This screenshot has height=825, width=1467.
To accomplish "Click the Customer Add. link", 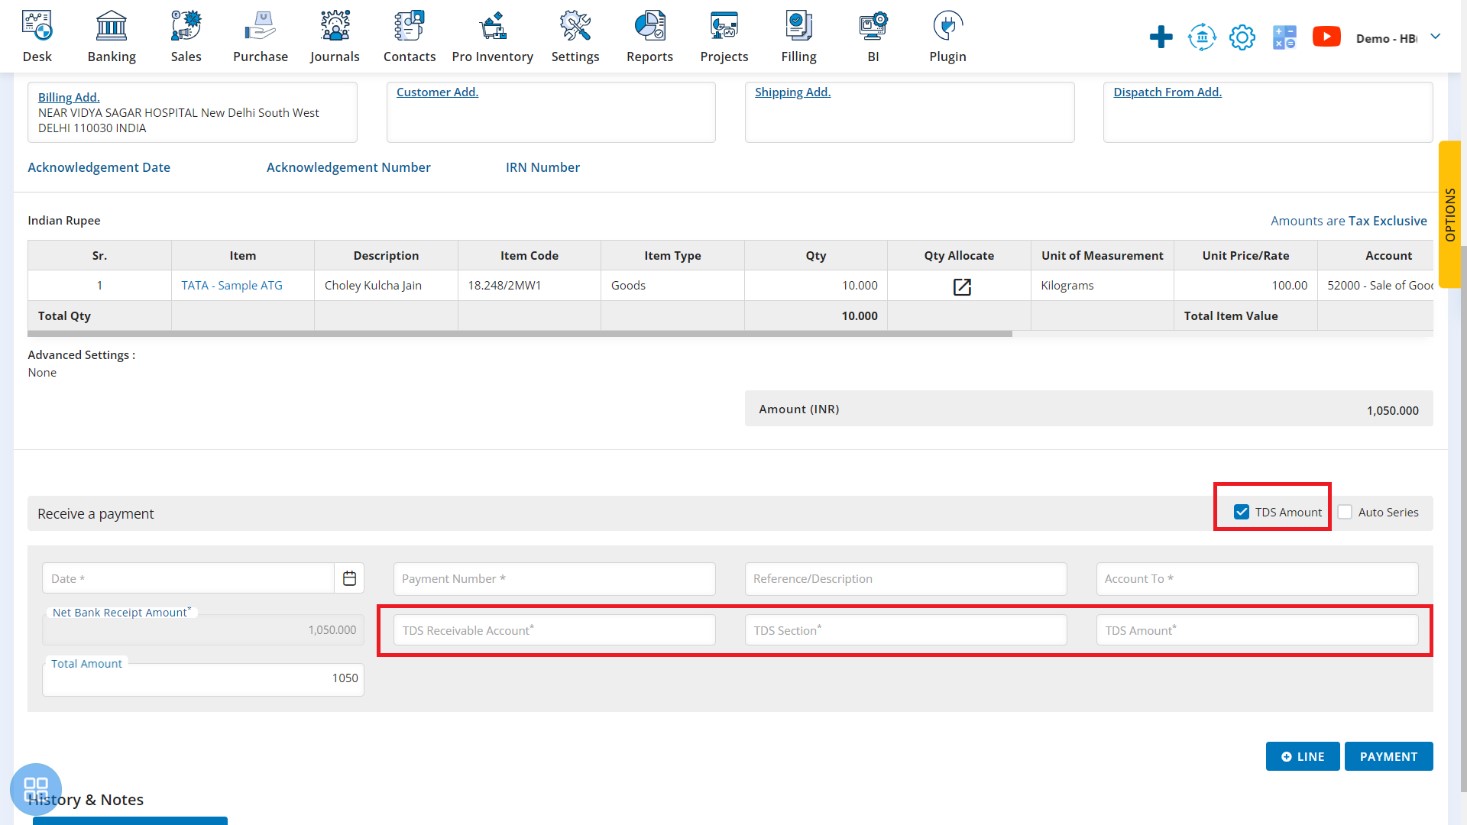I will pos(437,92).
